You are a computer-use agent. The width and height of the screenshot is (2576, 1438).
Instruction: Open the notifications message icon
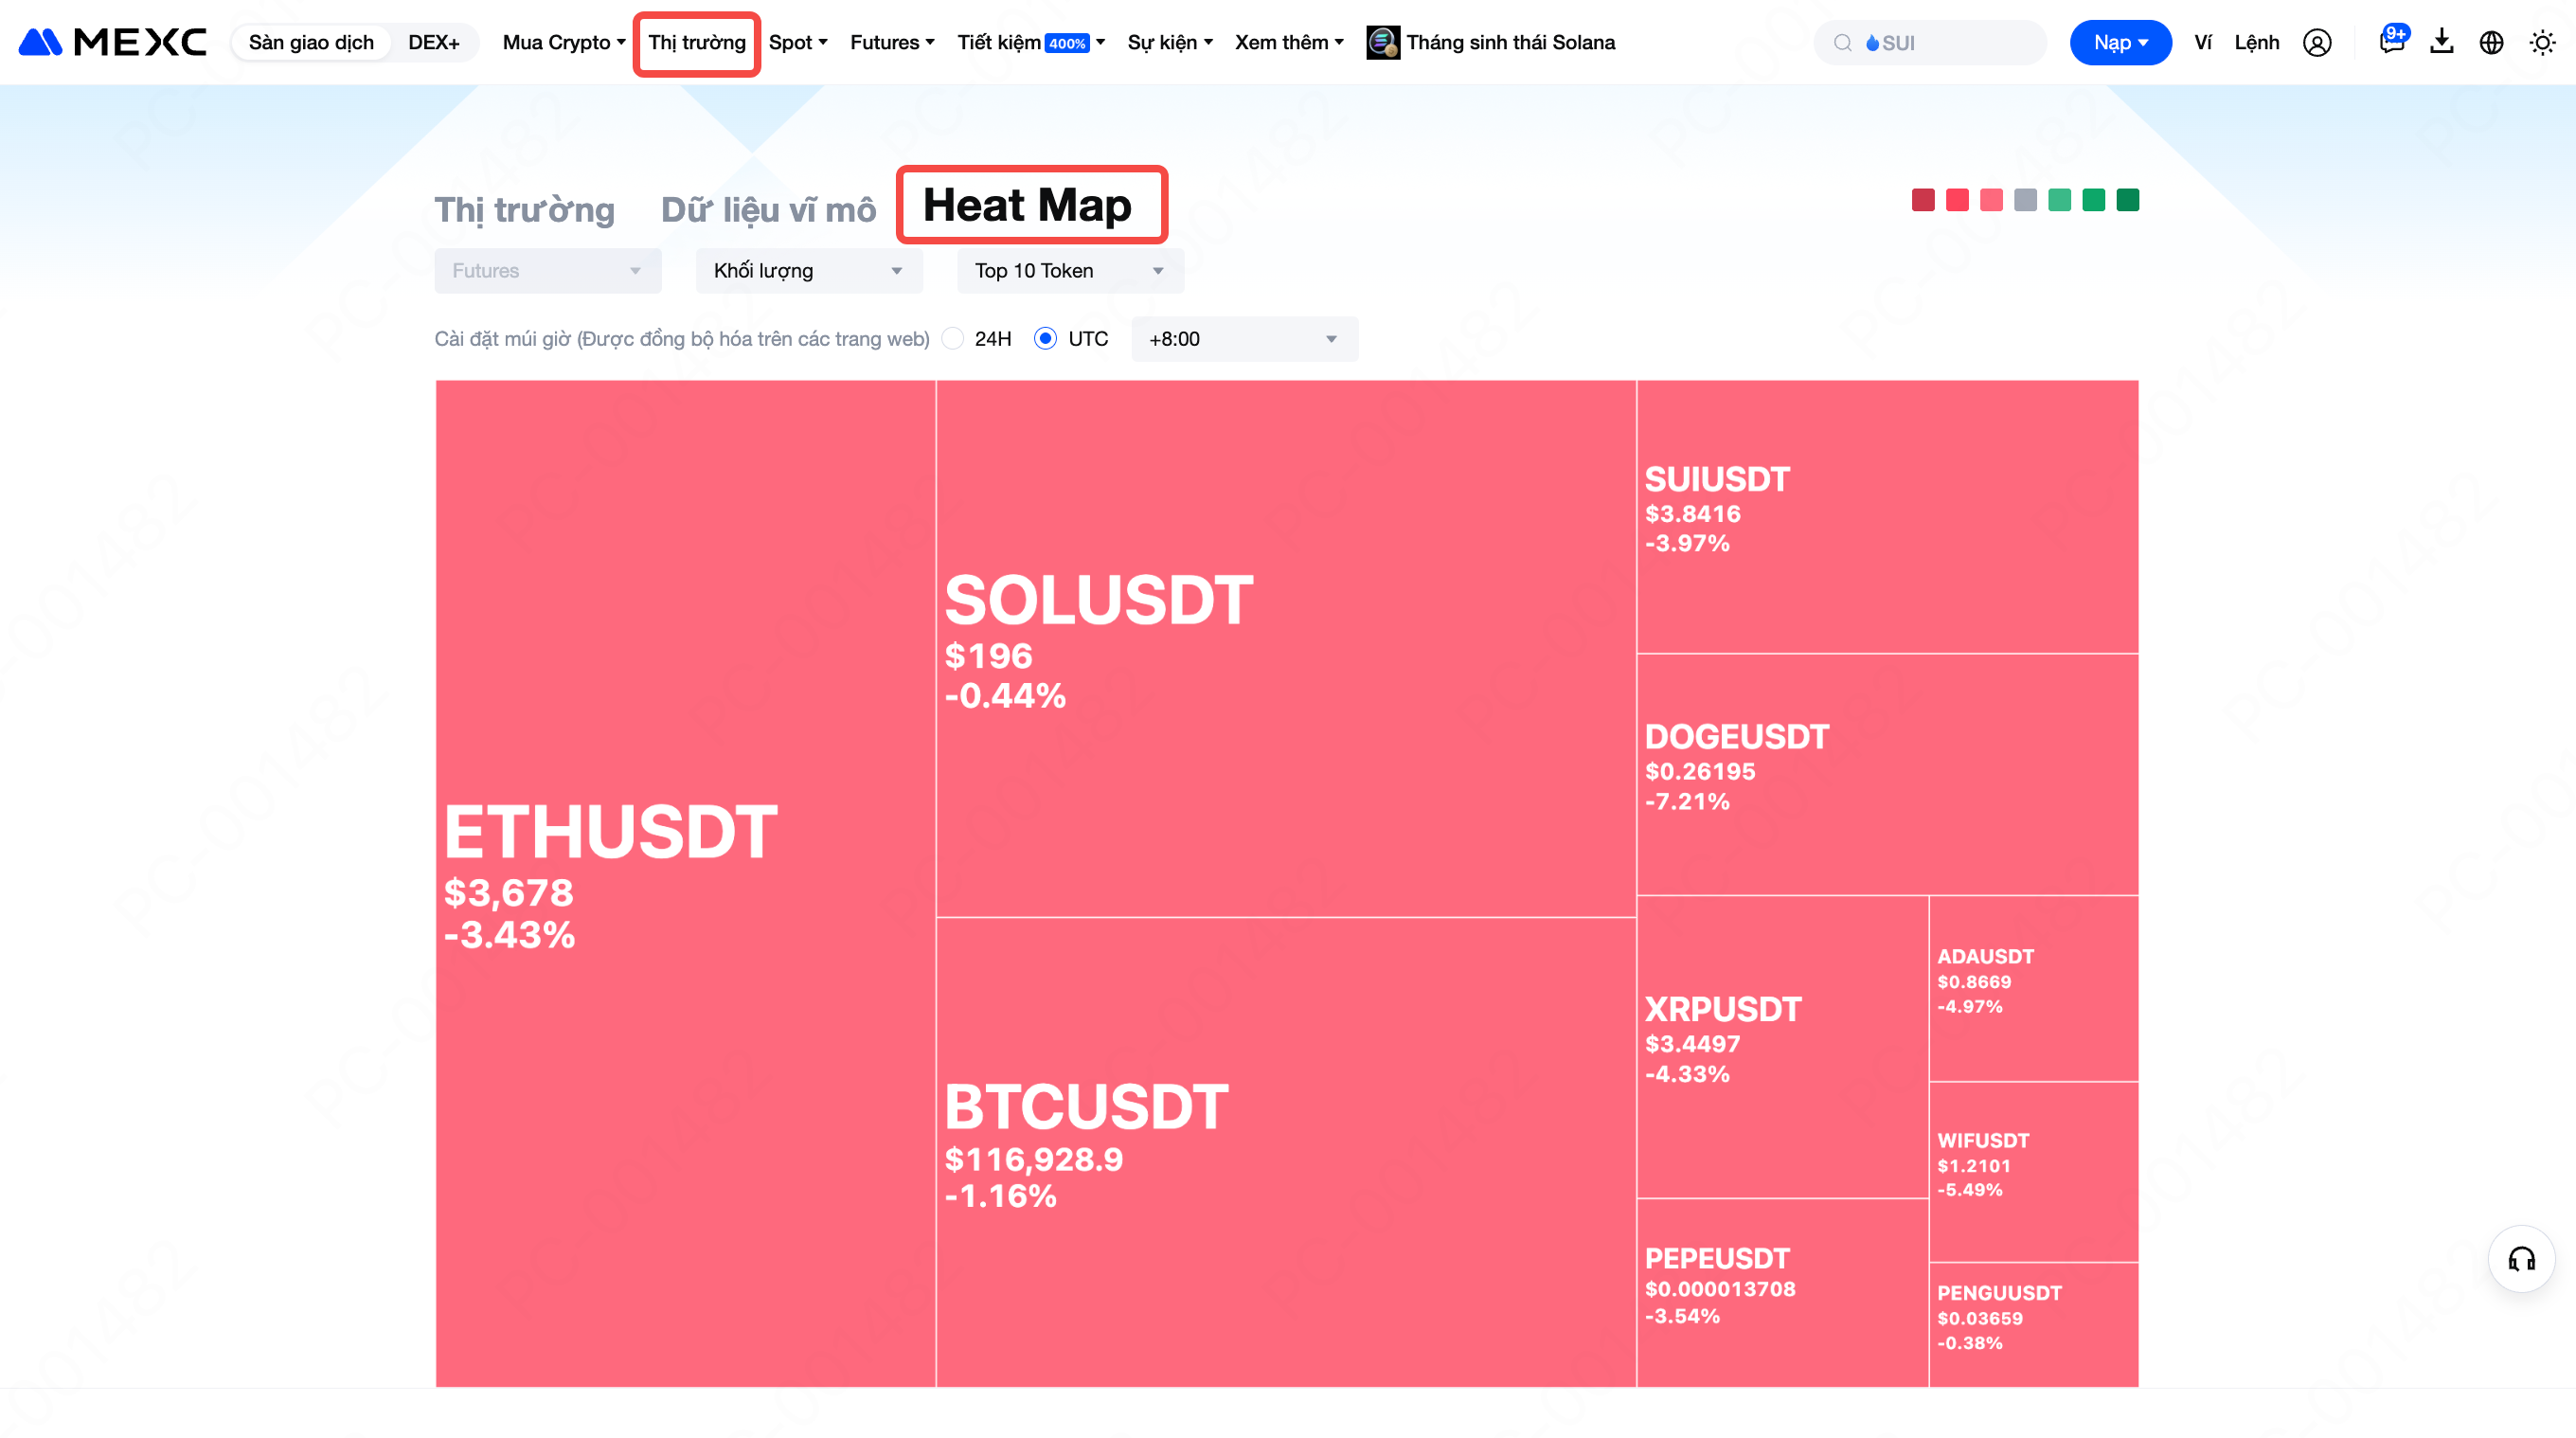[x=2391, y=42]
